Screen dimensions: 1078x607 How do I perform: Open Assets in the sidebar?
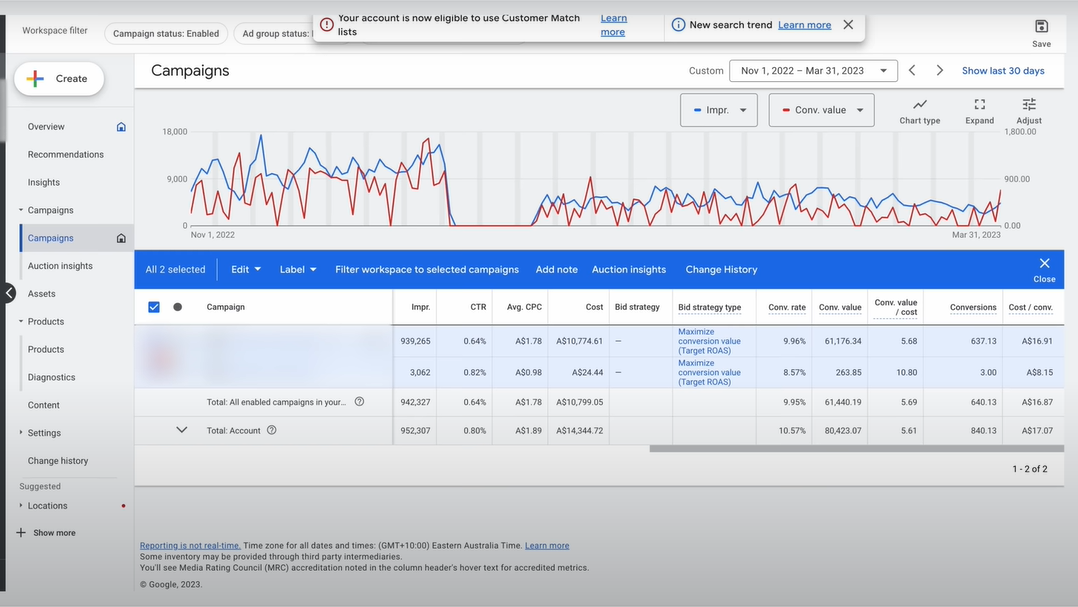42,294
